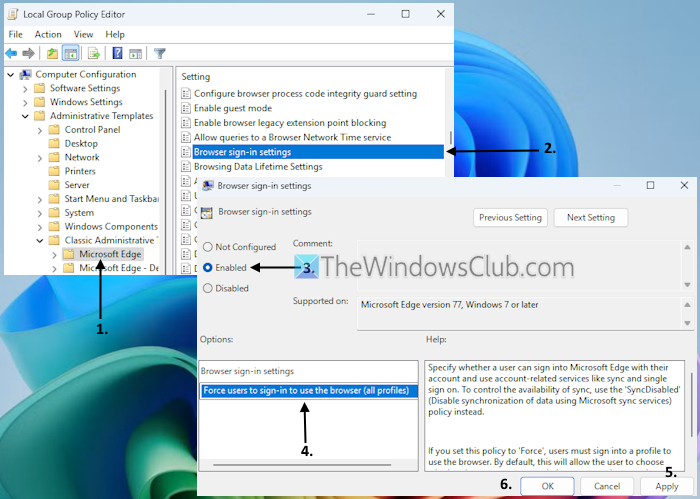Screen dimensions: 700x499
Task: Click the Apply button
Action: click(667, 486)
